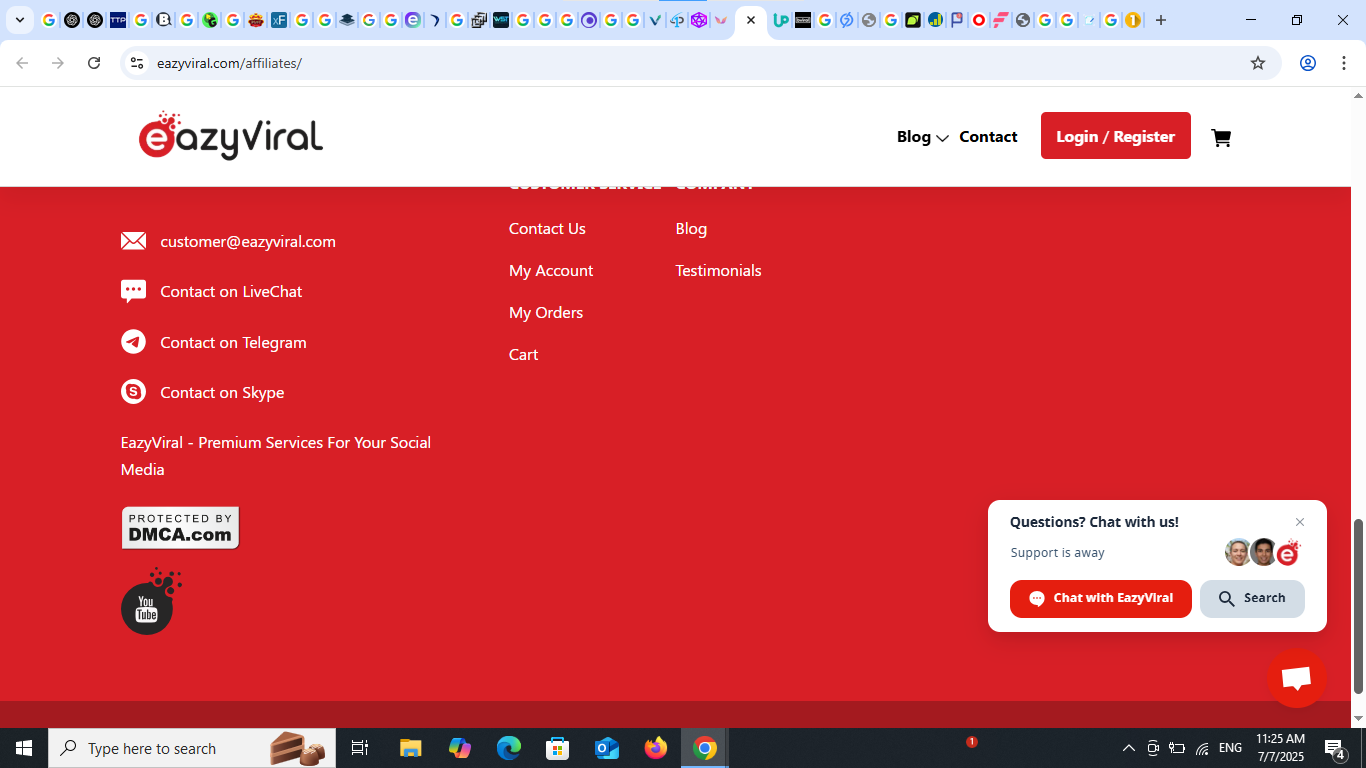The width and height of the screenshot is (1366, 768).
Task: Open the My Account footer link
Action: 551,270
